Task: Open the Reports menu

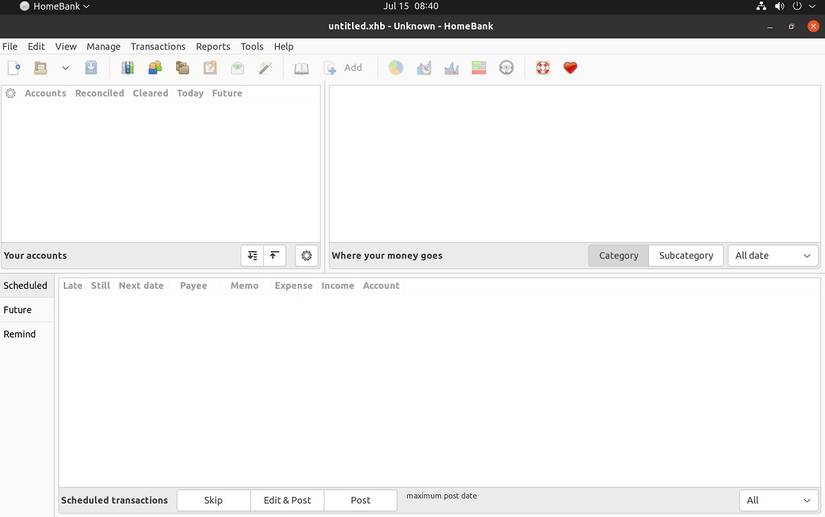Action: click(x=213, y=46)
